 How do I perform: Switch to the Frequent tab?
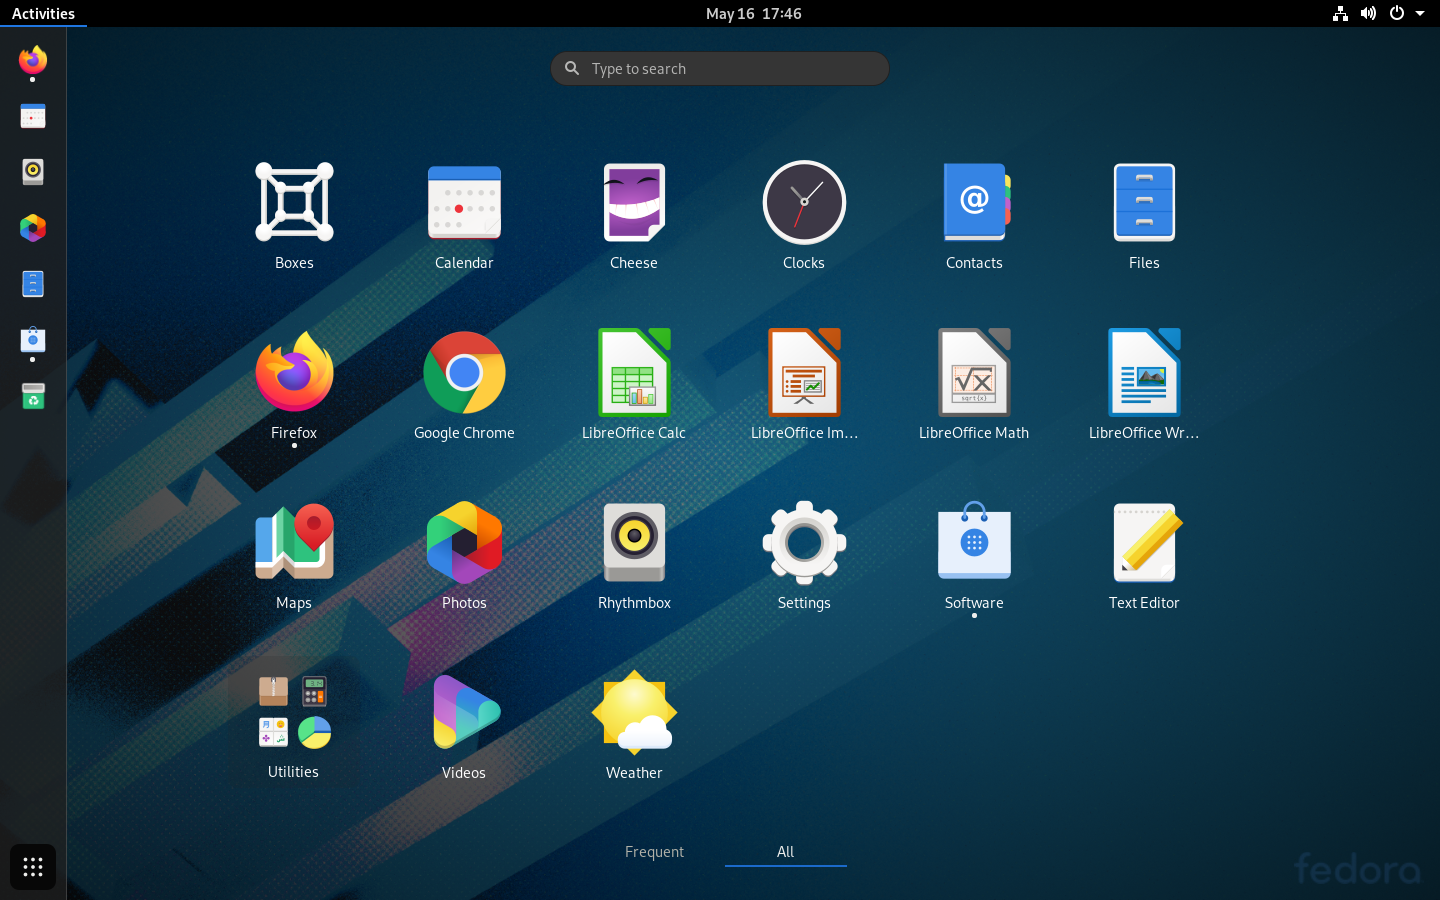coord(654,852)
